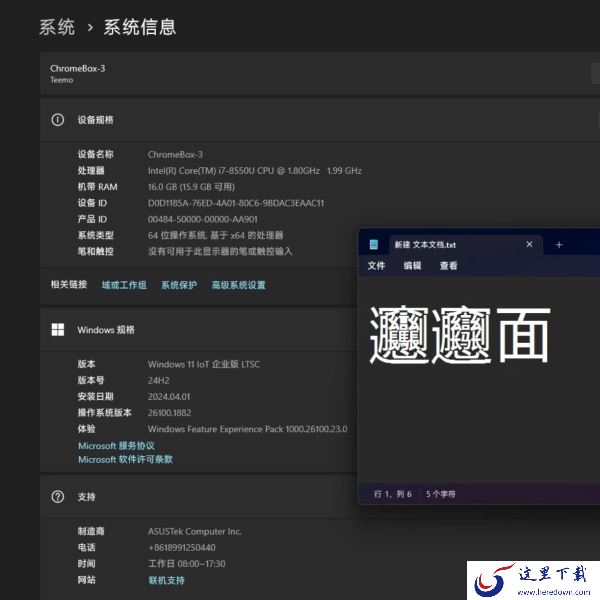The height and width of the screenshot is (600, 600).
Task: Click the Windows logo icon beside Windows 规格
Action: click(58, 329)
